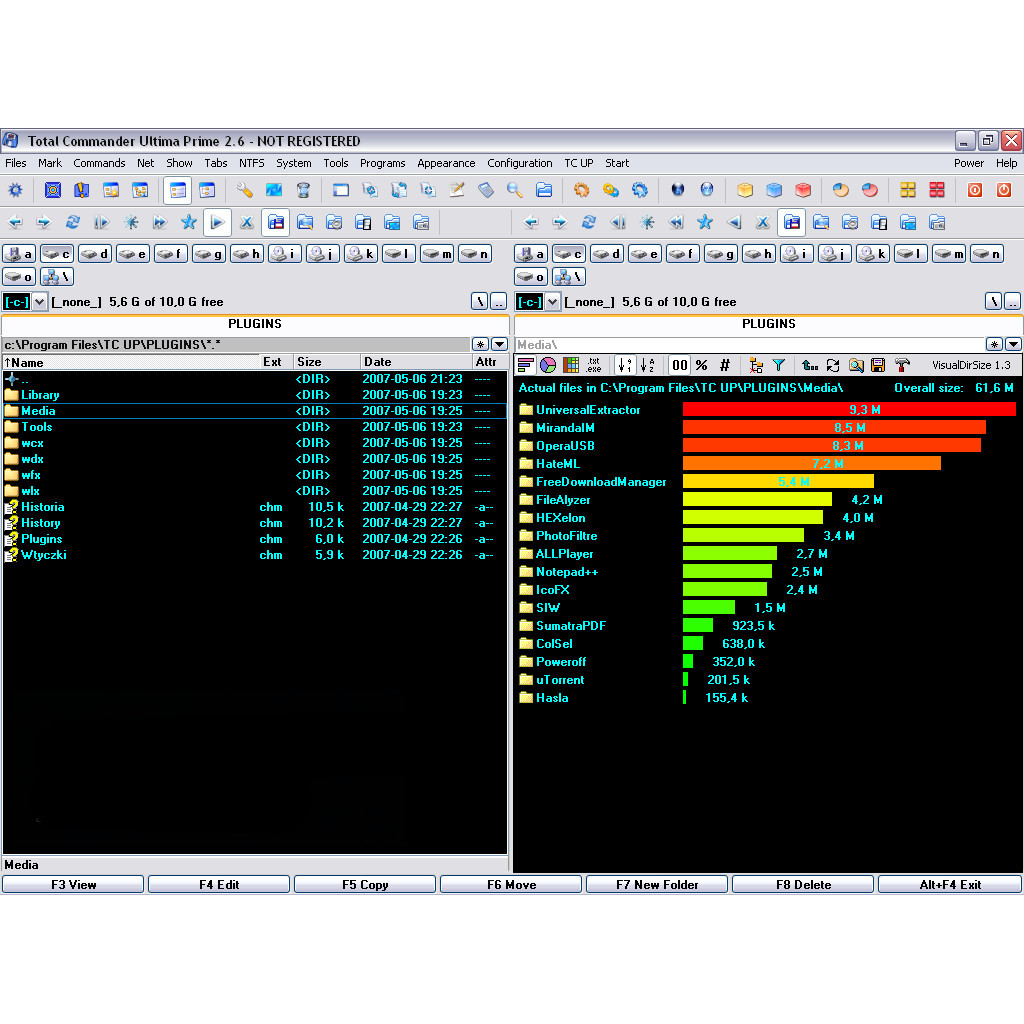
Task: Click the network drive button in left panel
Action: pyautogui.click(x=57, y=277)
